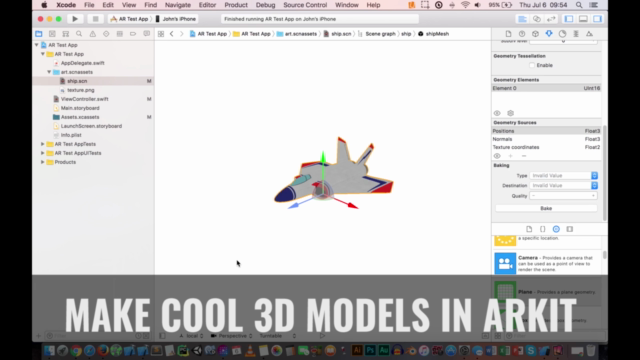Open the Quick Help inspector
This screenshot has height=360, width=640.
(522, 34)
